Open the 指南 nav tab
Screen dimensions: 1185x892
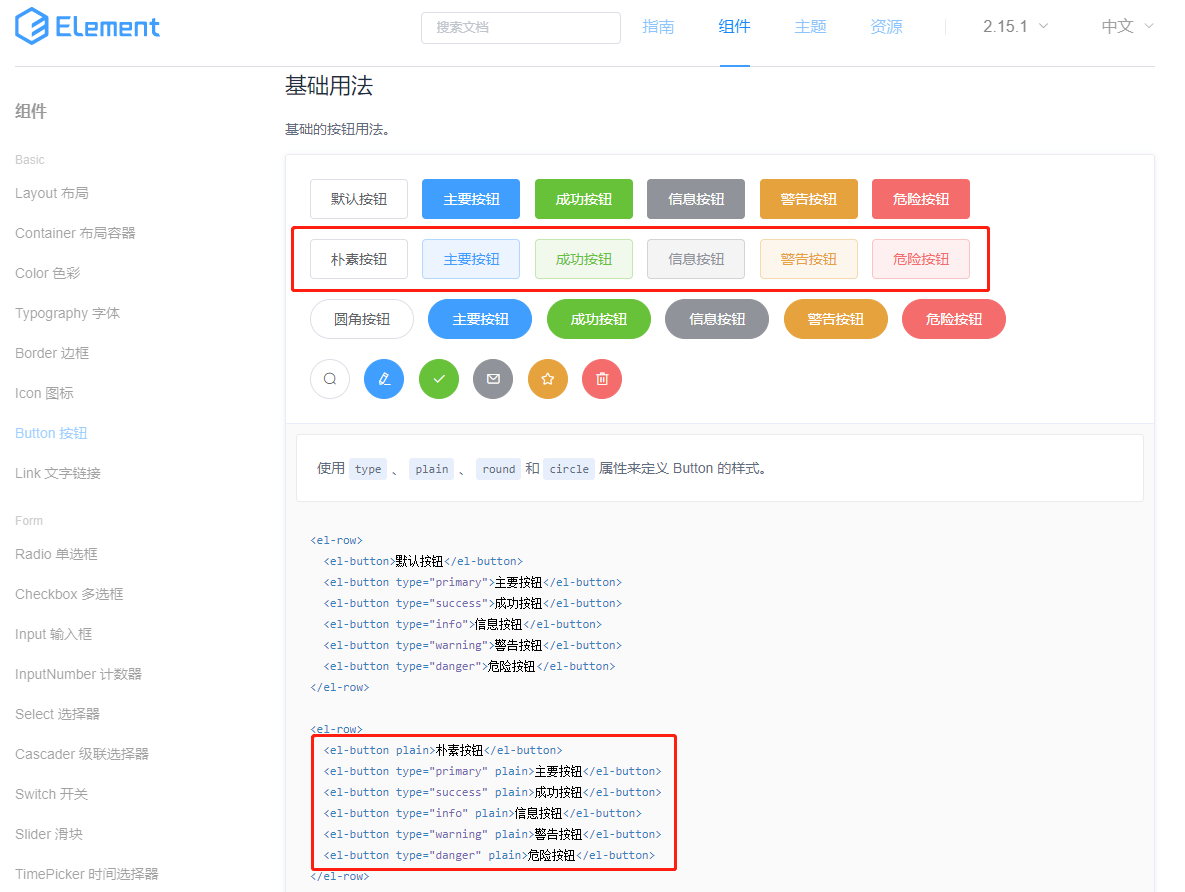[x=658, y=26]
